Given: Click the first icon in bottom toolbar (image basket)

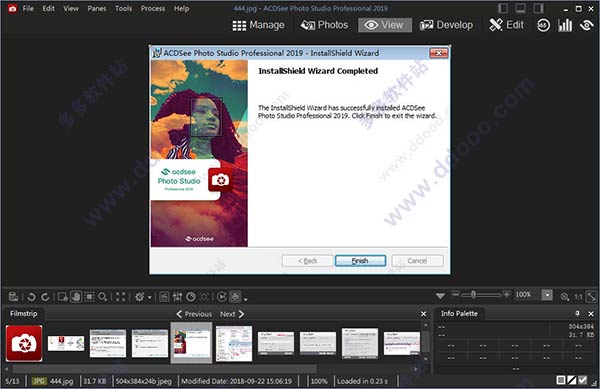Looking at the screenshot, I should point(13,297).
